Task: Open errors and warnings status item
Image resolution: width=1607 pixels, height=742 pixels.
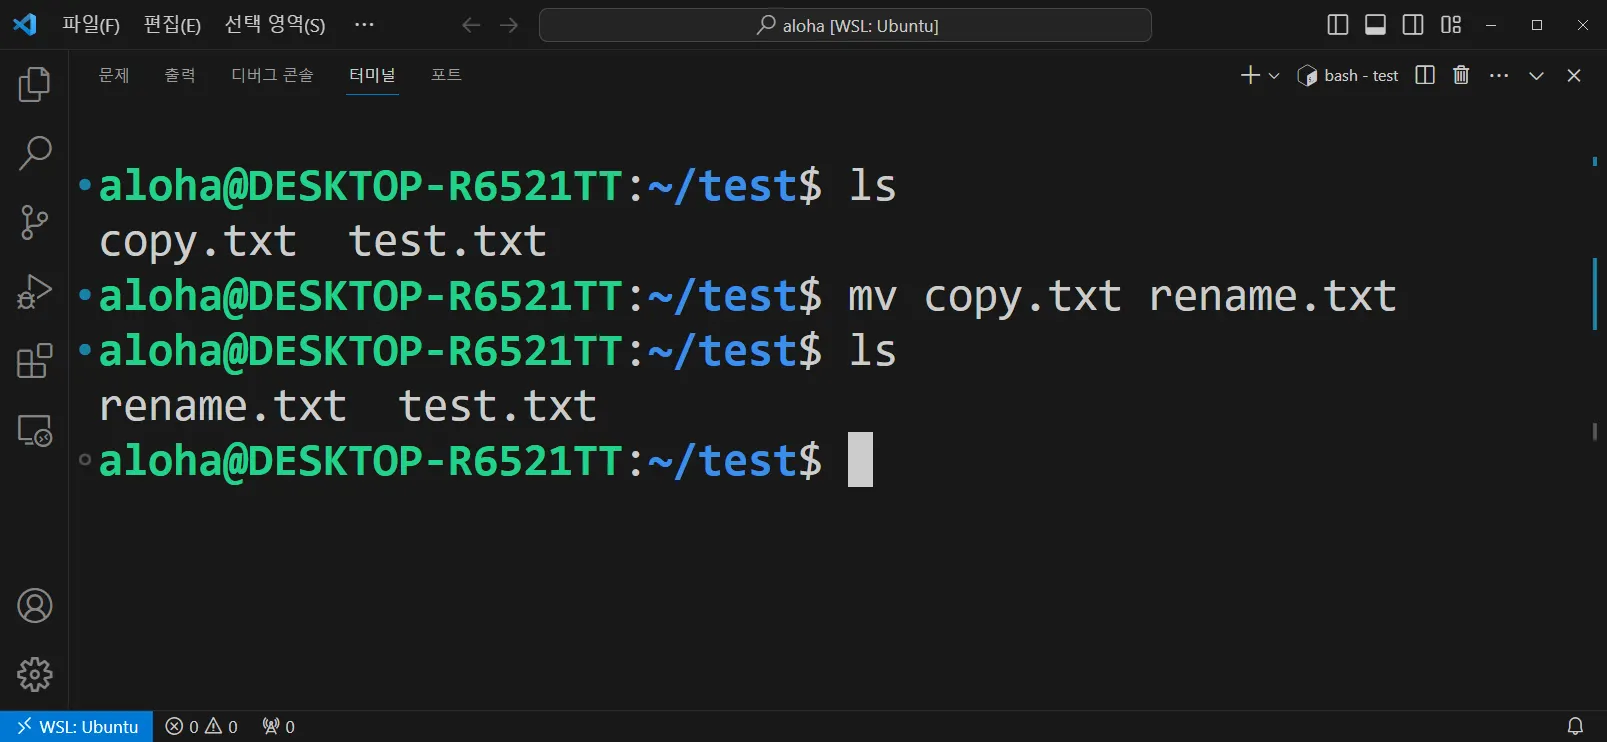Action: point(201,727)
